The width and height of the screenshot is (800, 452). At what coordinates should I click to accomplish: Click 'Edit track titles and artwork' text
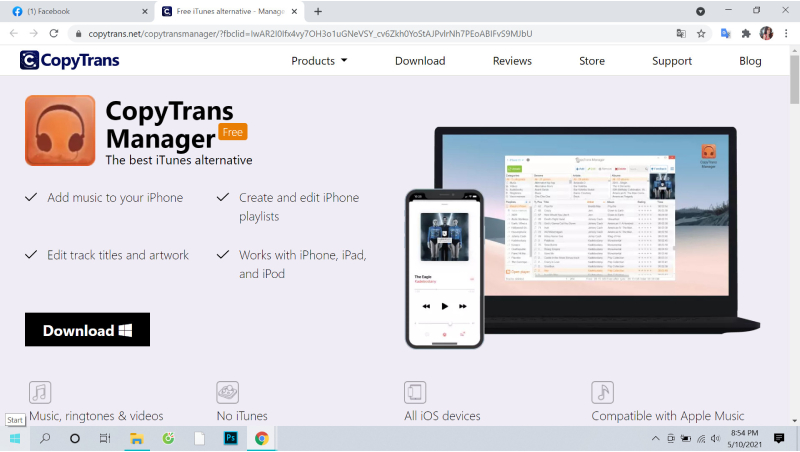118,255
